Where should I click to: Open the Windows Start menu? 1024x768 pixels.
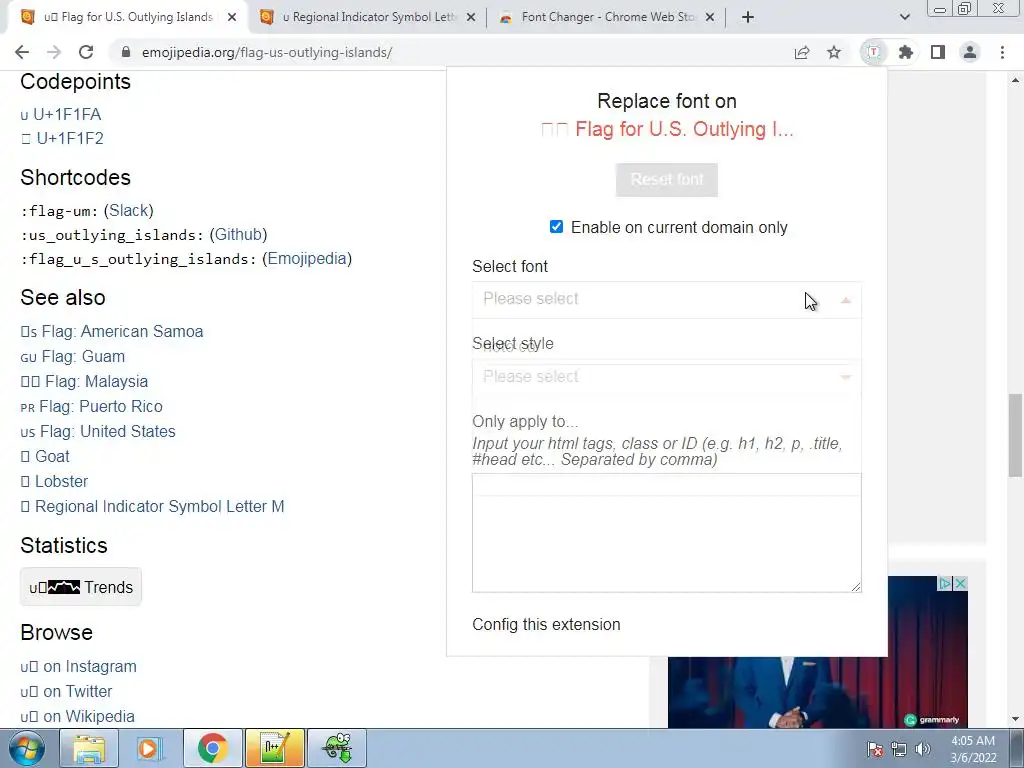point(27,748)
